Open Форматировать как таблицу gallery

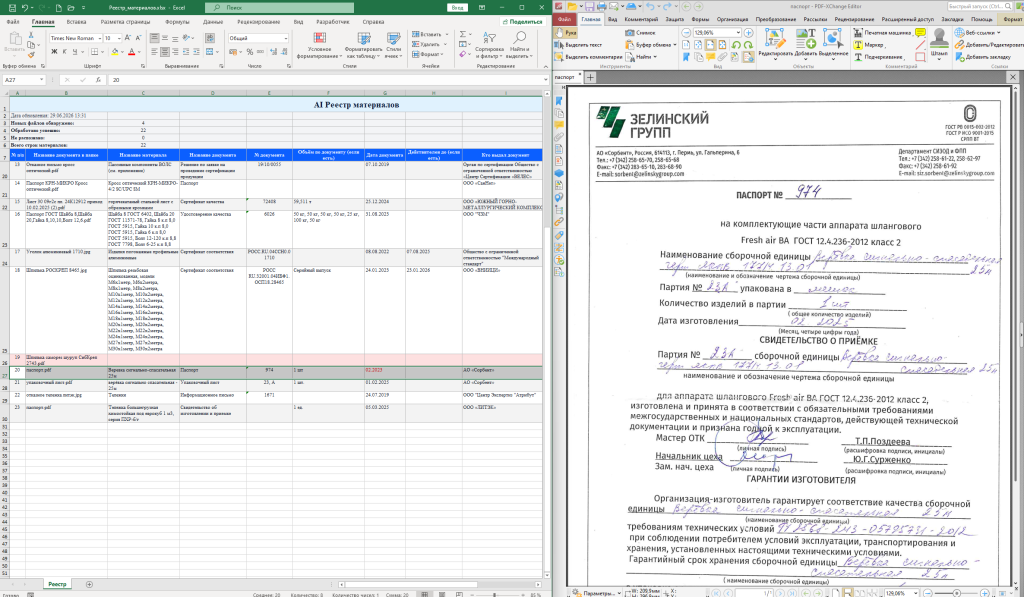[x=364, y=45]
